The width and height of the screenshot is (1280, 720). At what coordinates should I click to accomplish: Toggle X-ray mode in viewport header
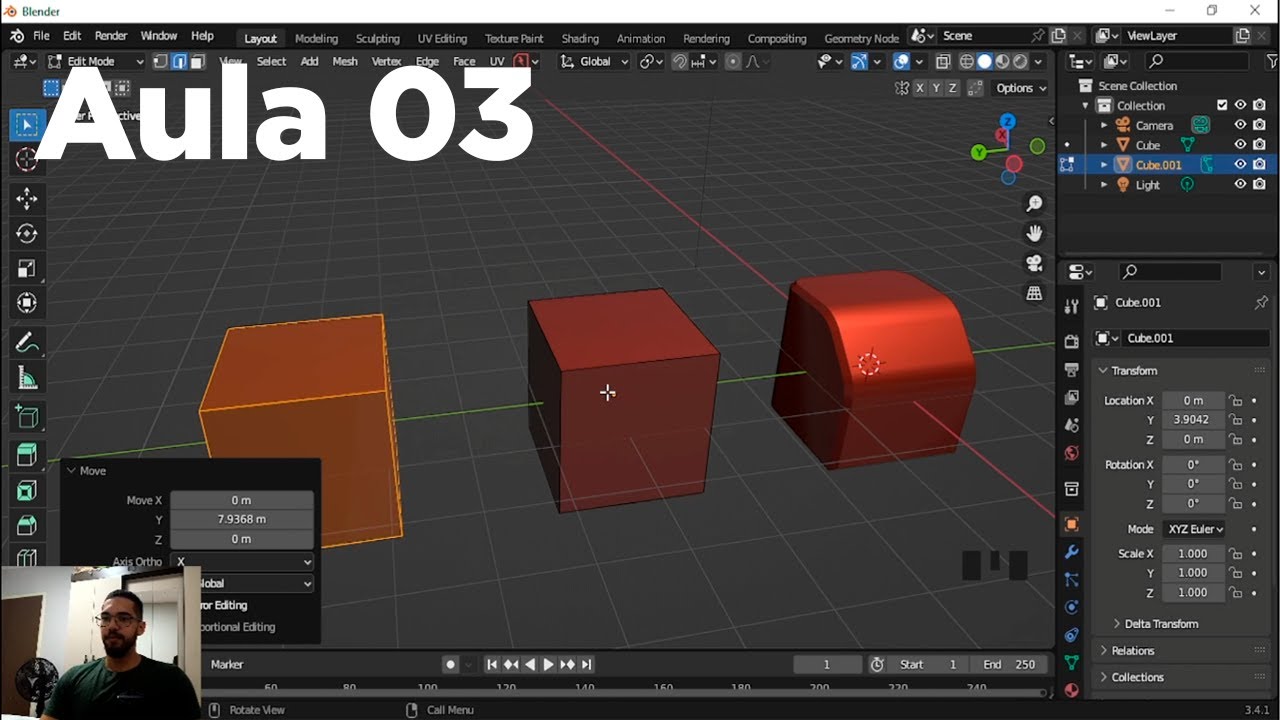tap(942, 62)
